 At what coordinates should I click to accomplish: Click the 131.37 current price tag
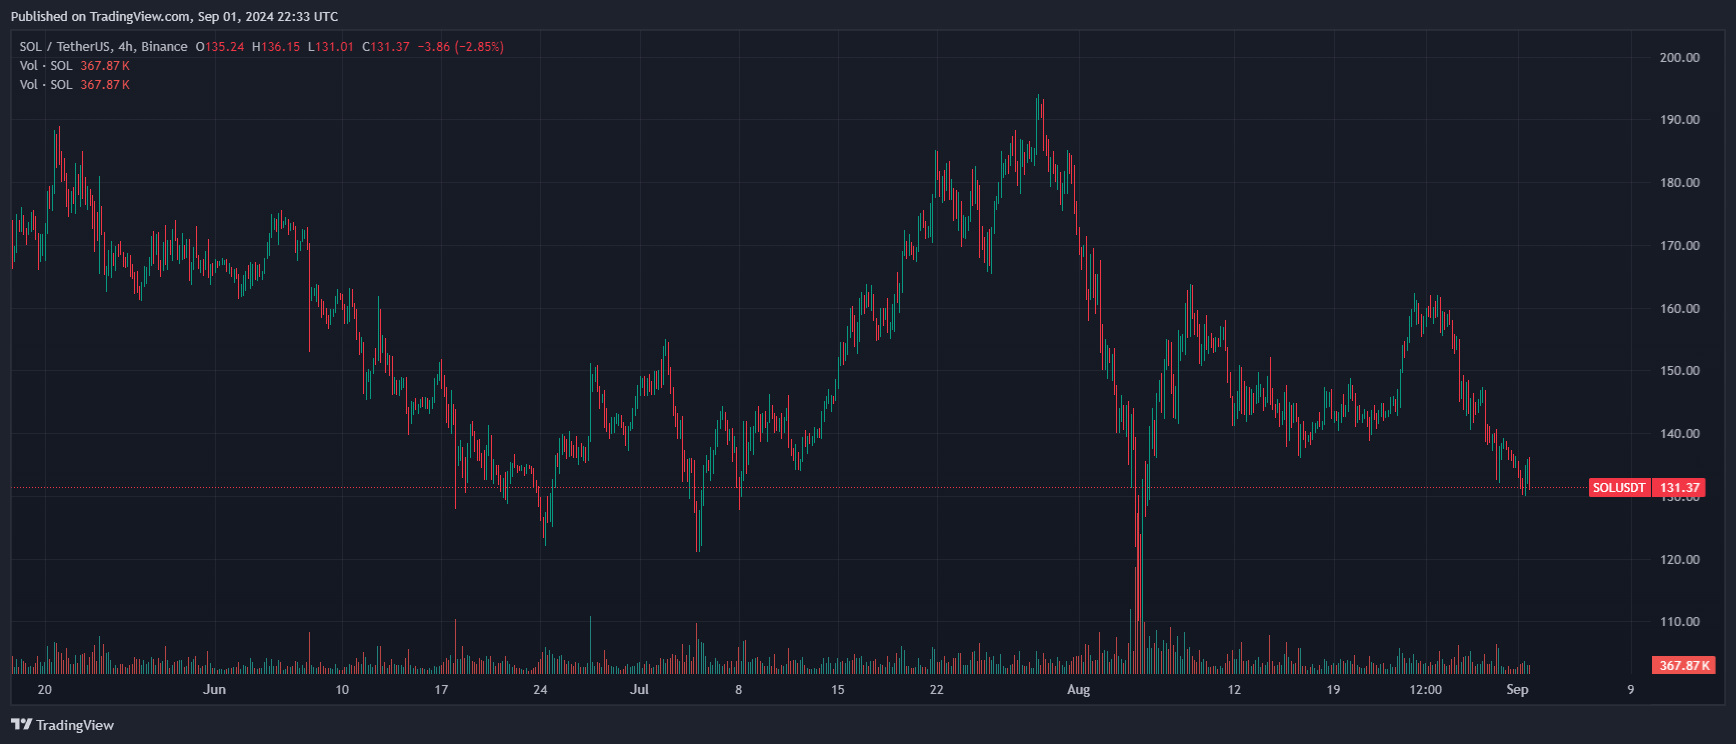pyautogui.click(x=1680, y=488)
